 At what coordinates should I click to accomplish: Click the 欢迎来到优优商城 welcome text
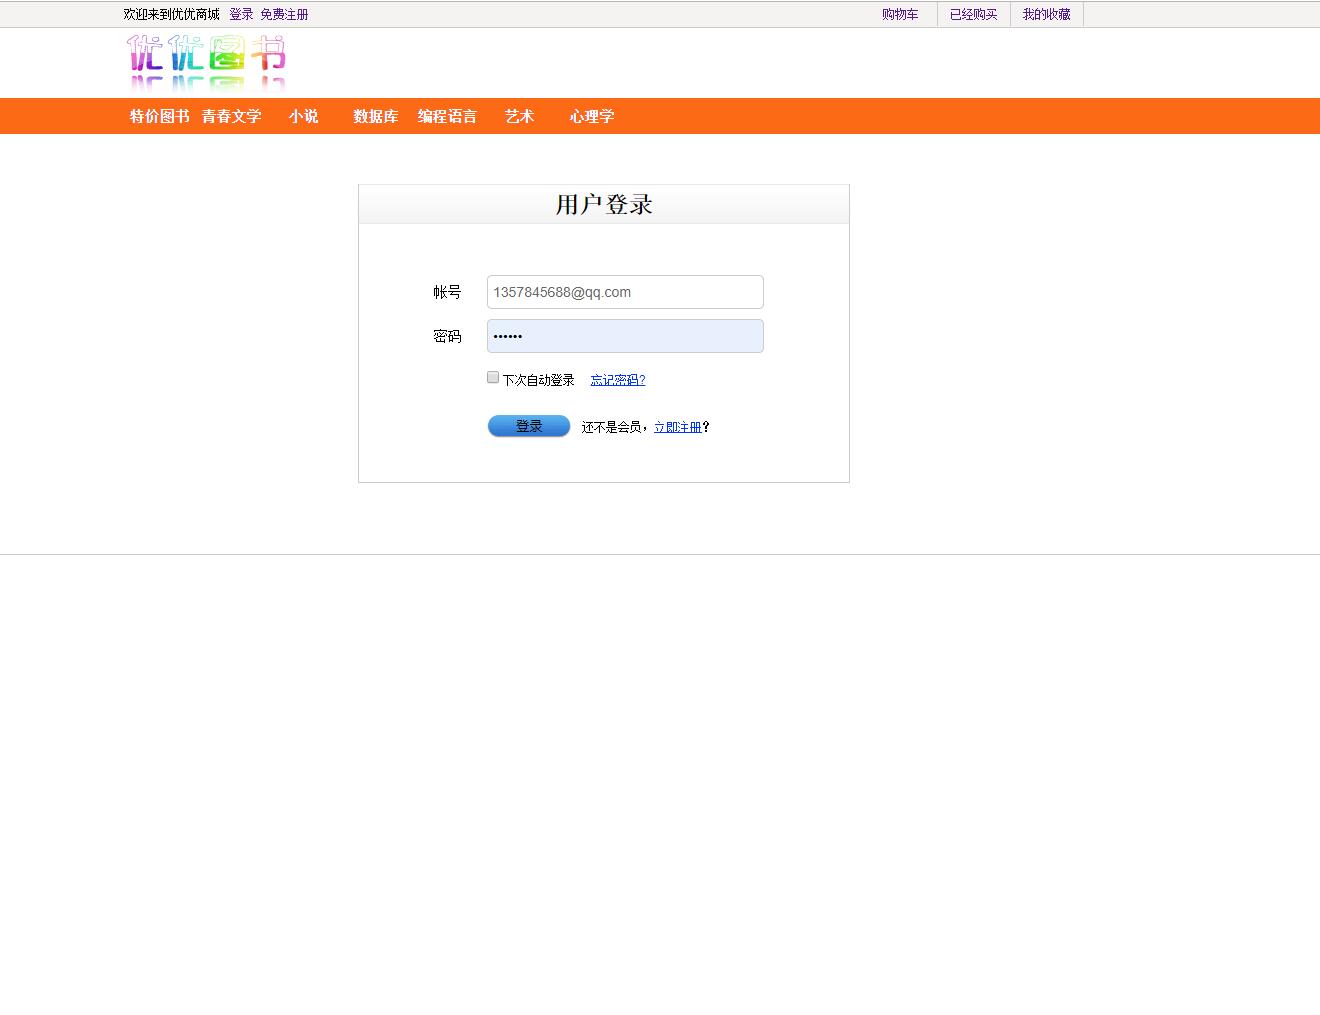pyautogui.click(x=168, y=14)
